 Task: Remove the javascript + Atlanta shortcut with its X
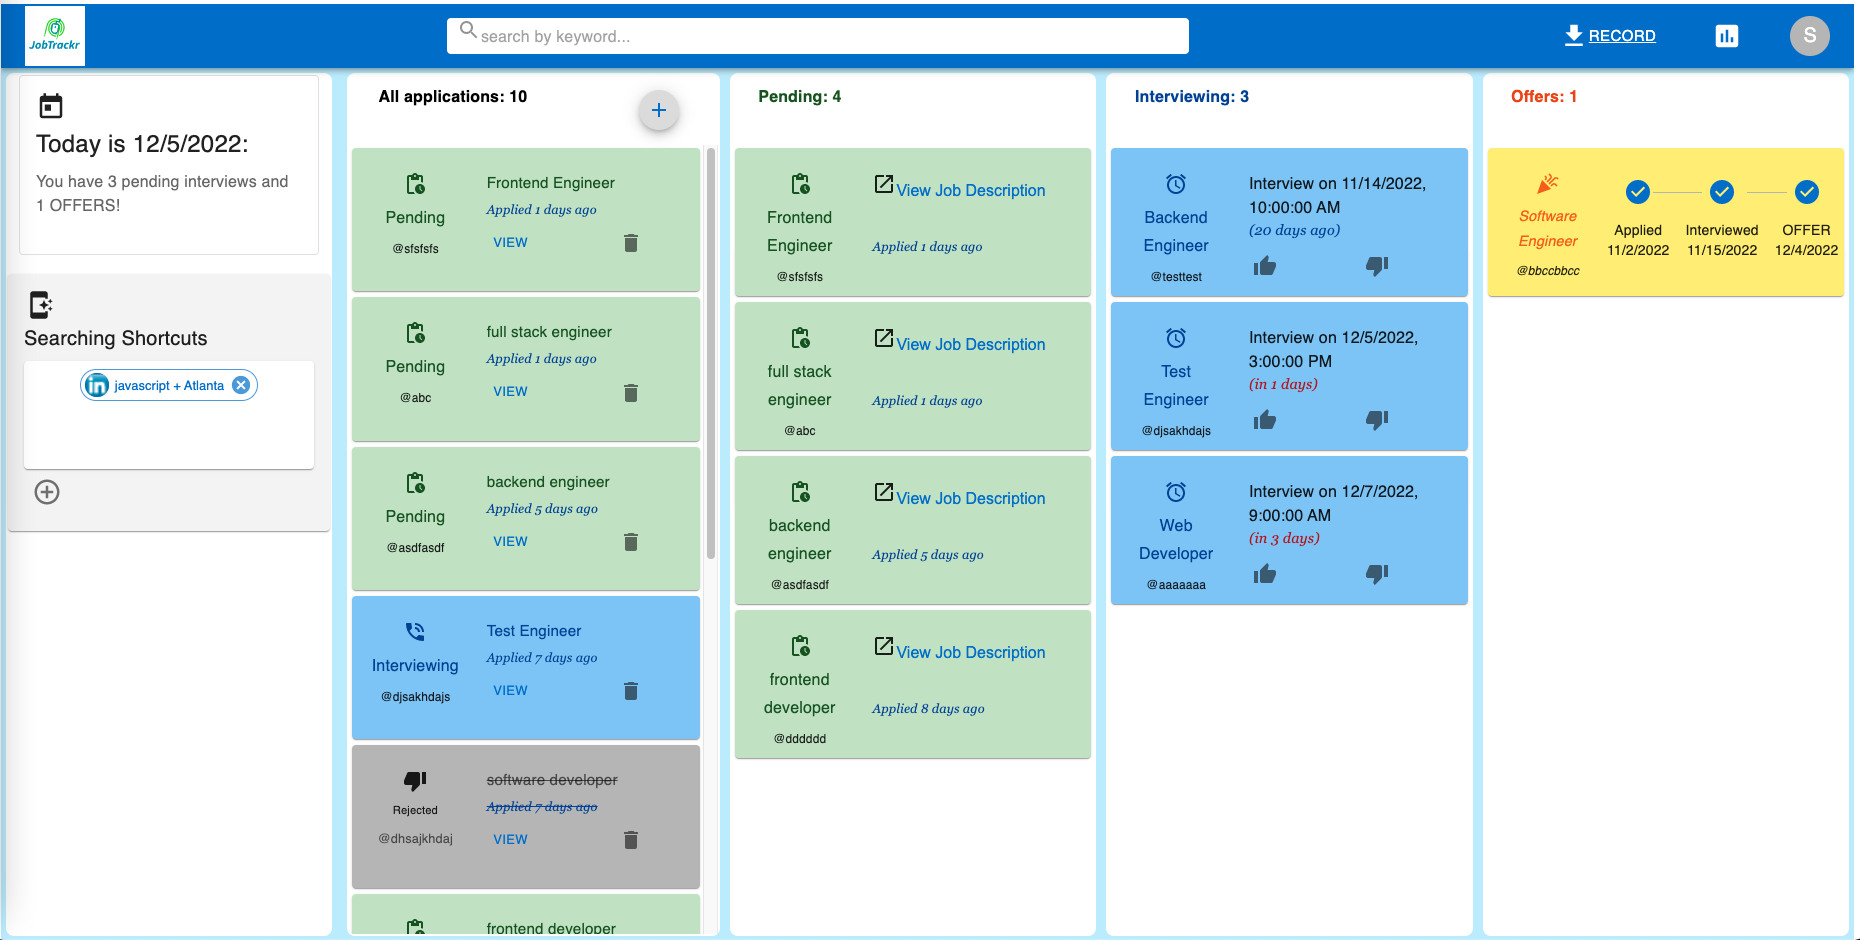click(240, 384)
